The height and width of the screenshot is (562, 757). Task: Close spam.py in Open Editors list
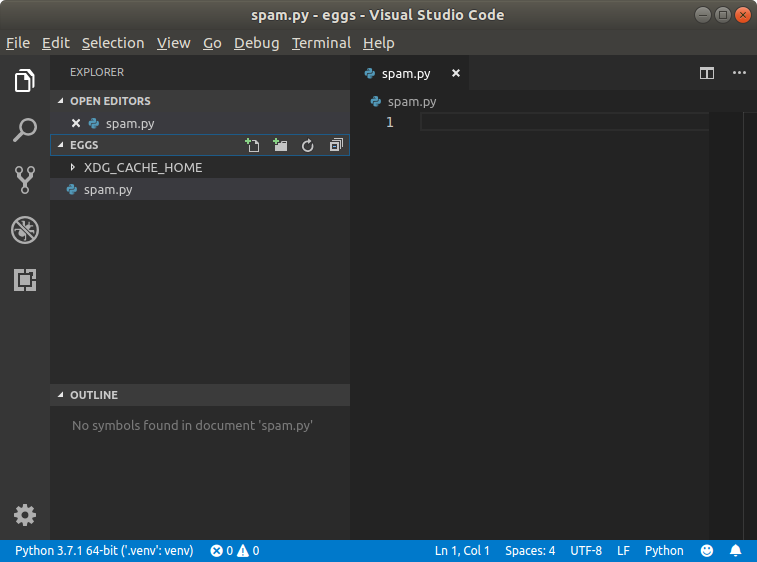point(76,123)
